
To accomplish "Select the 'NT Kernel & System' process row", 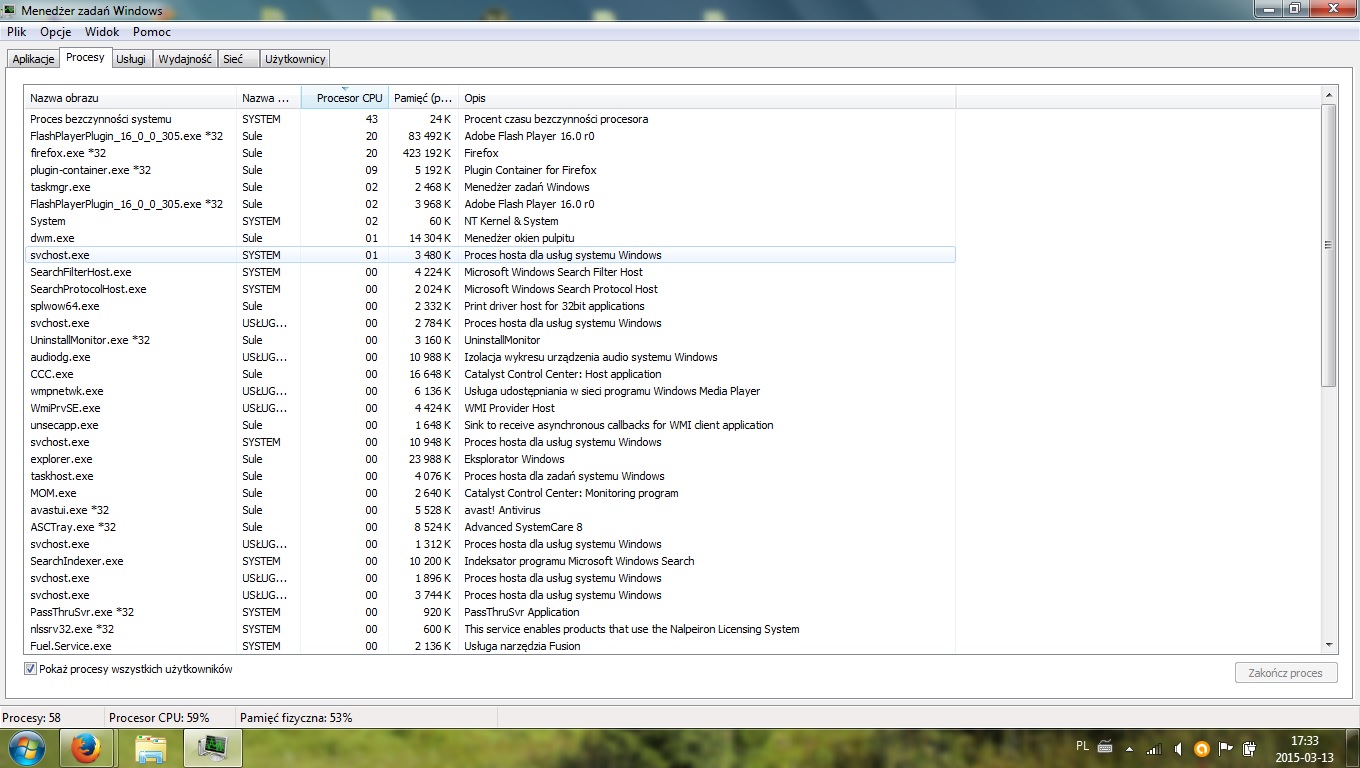I will tap(490, 221).
